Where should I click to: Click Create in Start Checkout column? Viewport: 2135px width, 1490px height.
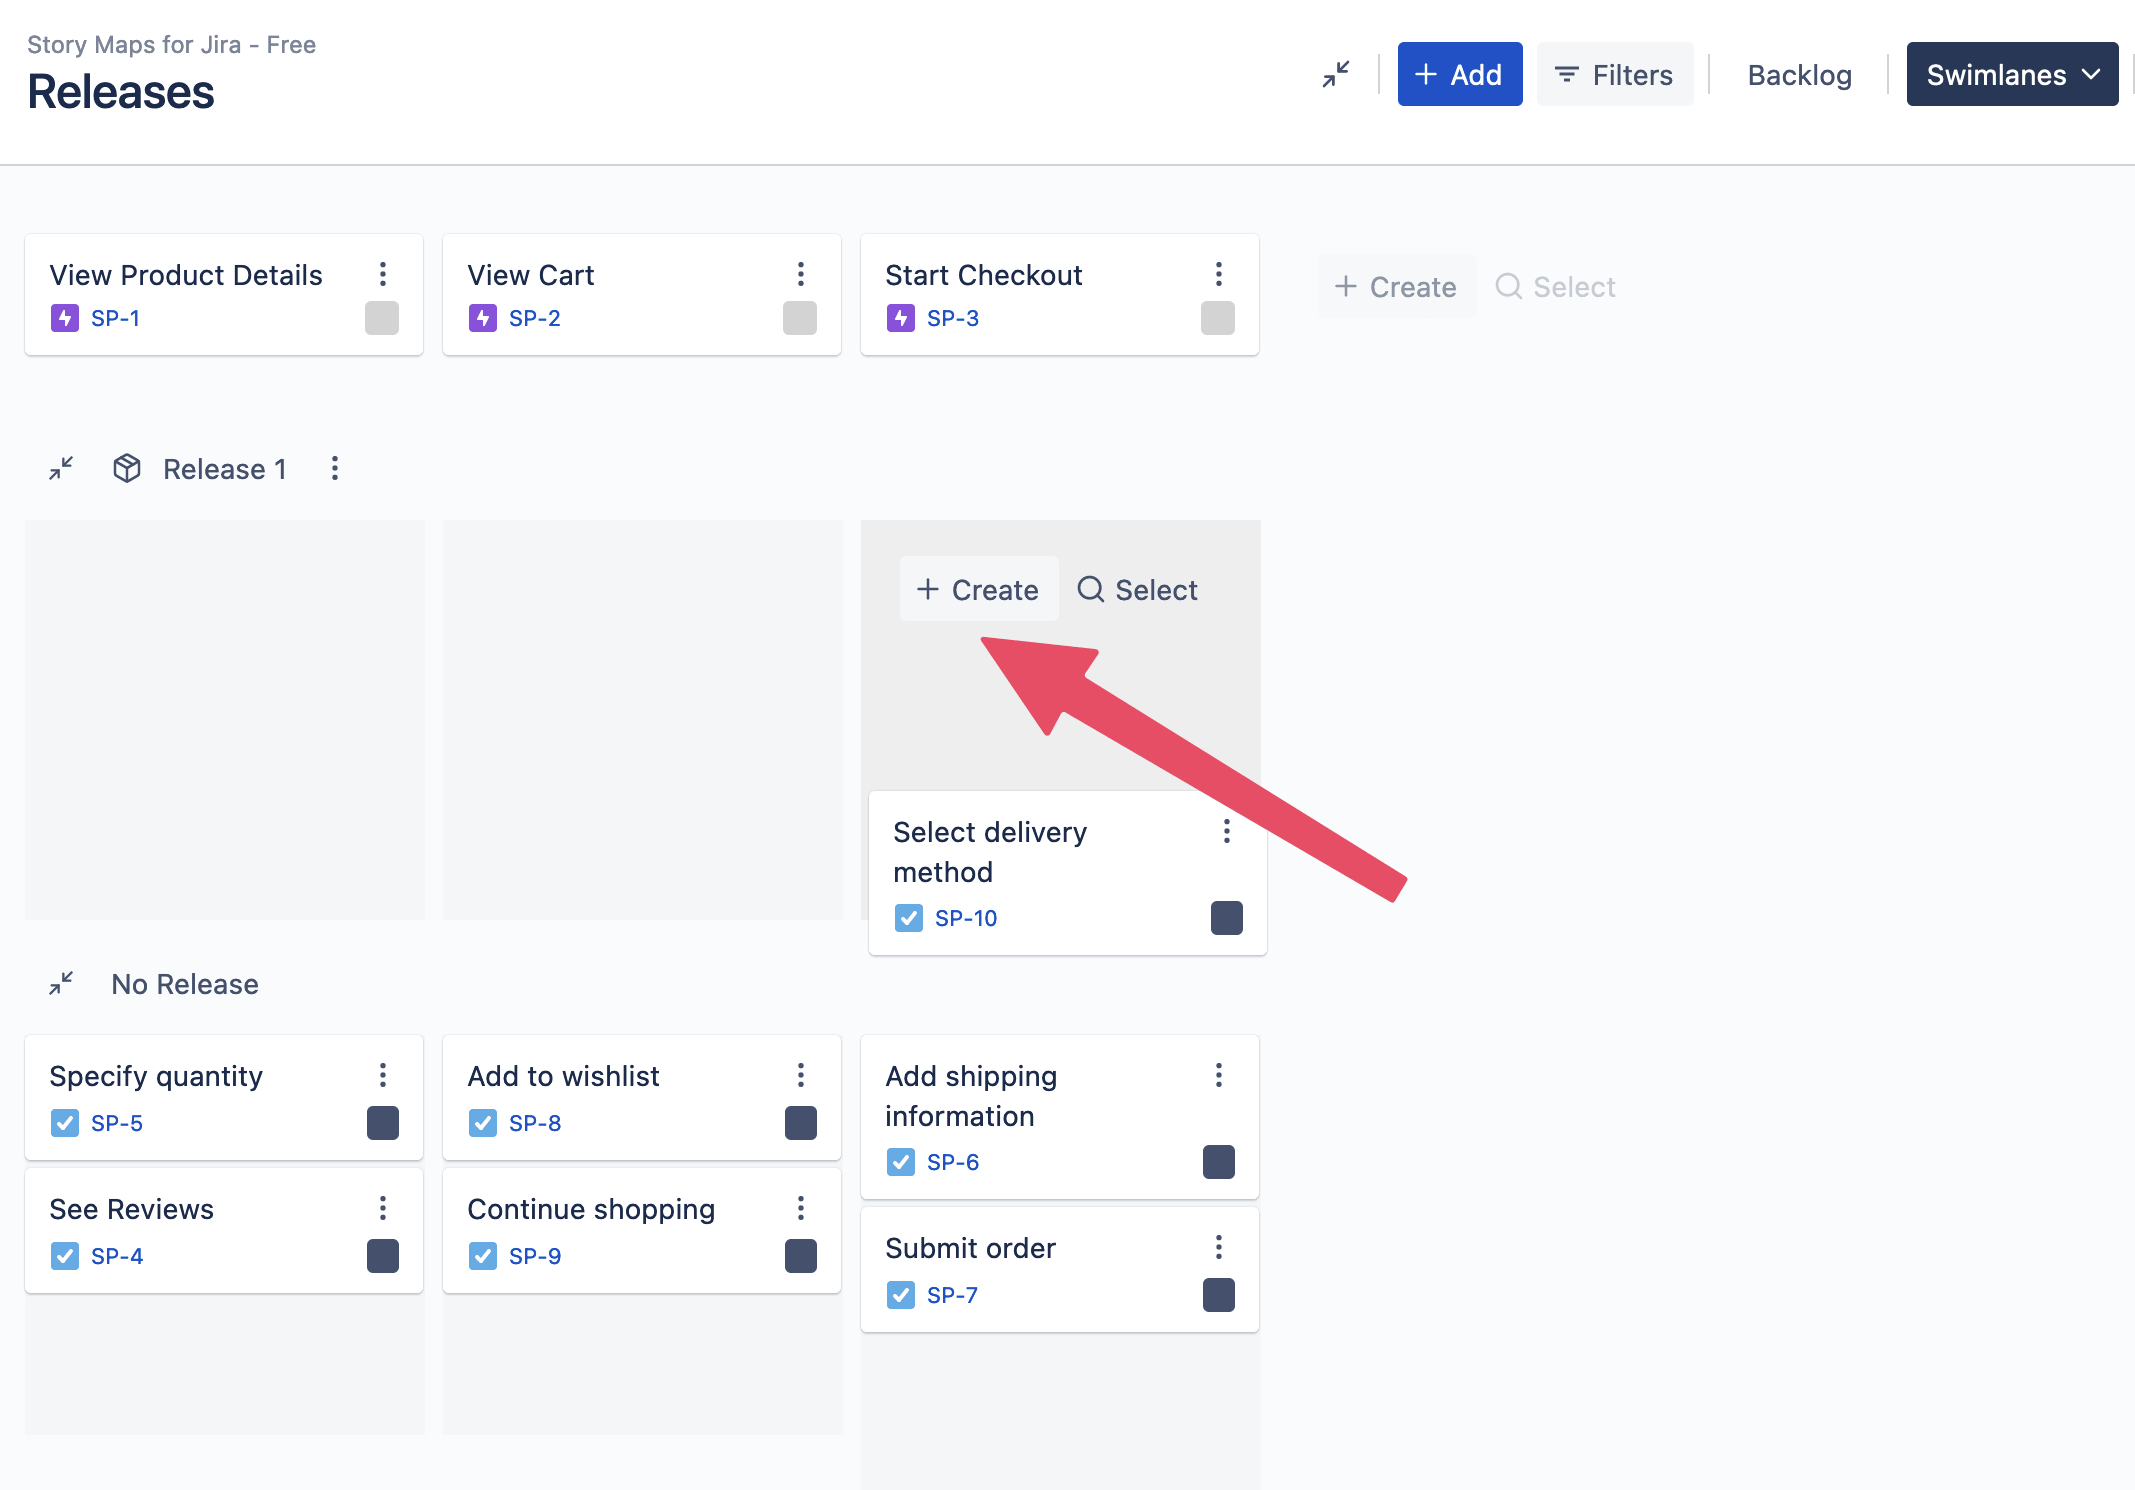(975, 589)
